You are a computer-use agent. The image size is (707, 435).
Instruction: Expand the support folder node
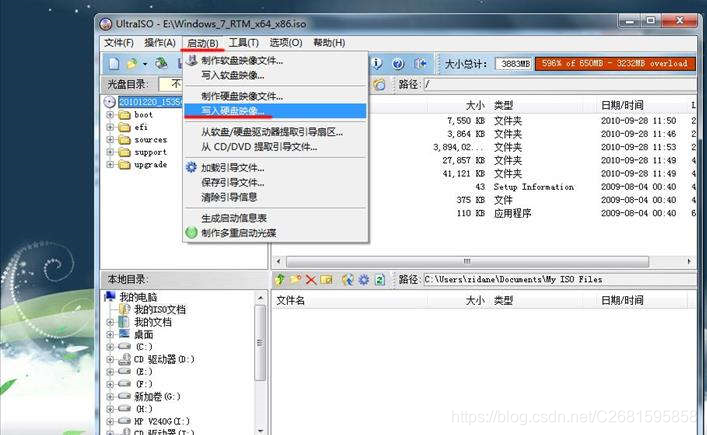coord(110,152)
